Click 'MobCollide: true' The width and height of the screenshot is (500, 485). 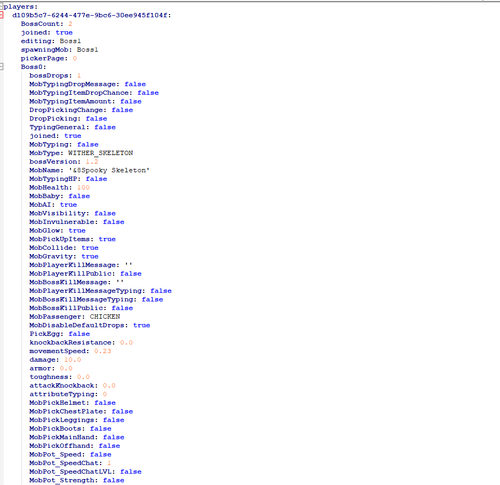point(64,248)
